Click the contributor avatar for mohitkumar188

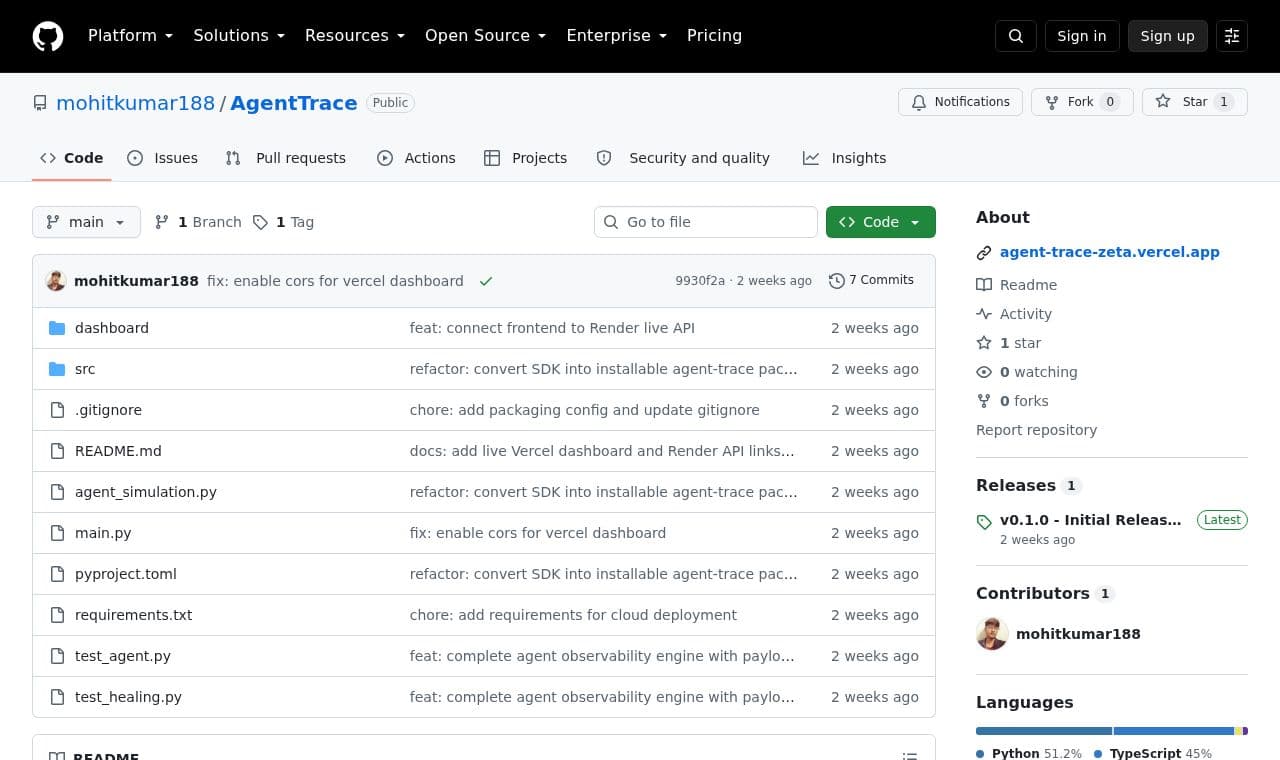[992, 634]
